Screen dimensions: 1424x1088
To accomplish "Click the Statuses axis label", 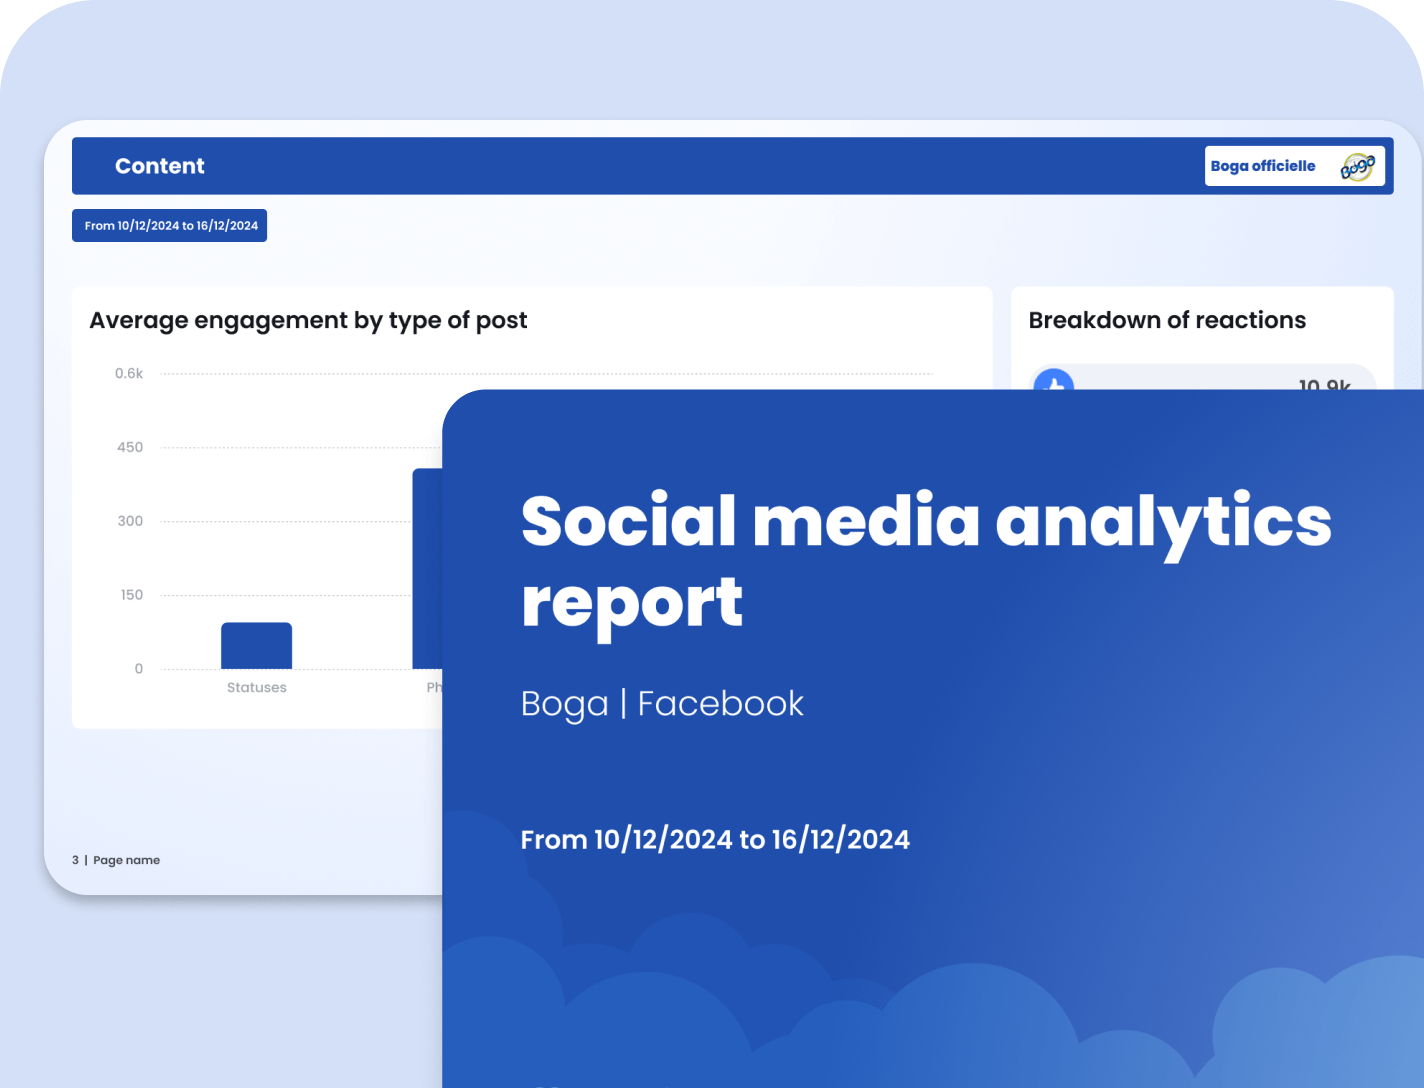I will pyautogui.click(x=256, y=688).
